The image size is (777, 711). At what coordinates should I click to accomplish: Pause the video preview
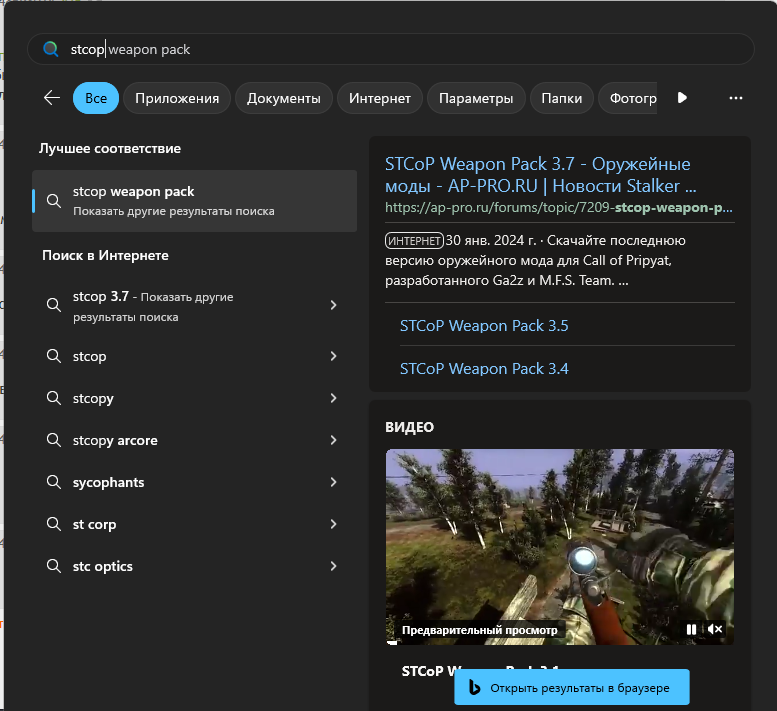click(x=691, y=629)
